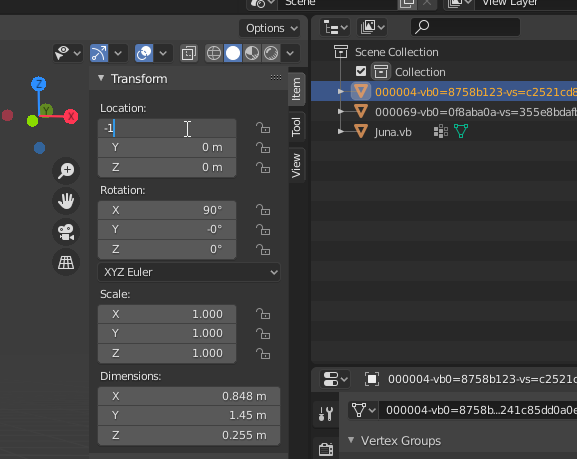Collapse the Transform panel
This screenshot has width=577, height=459.
101,78
